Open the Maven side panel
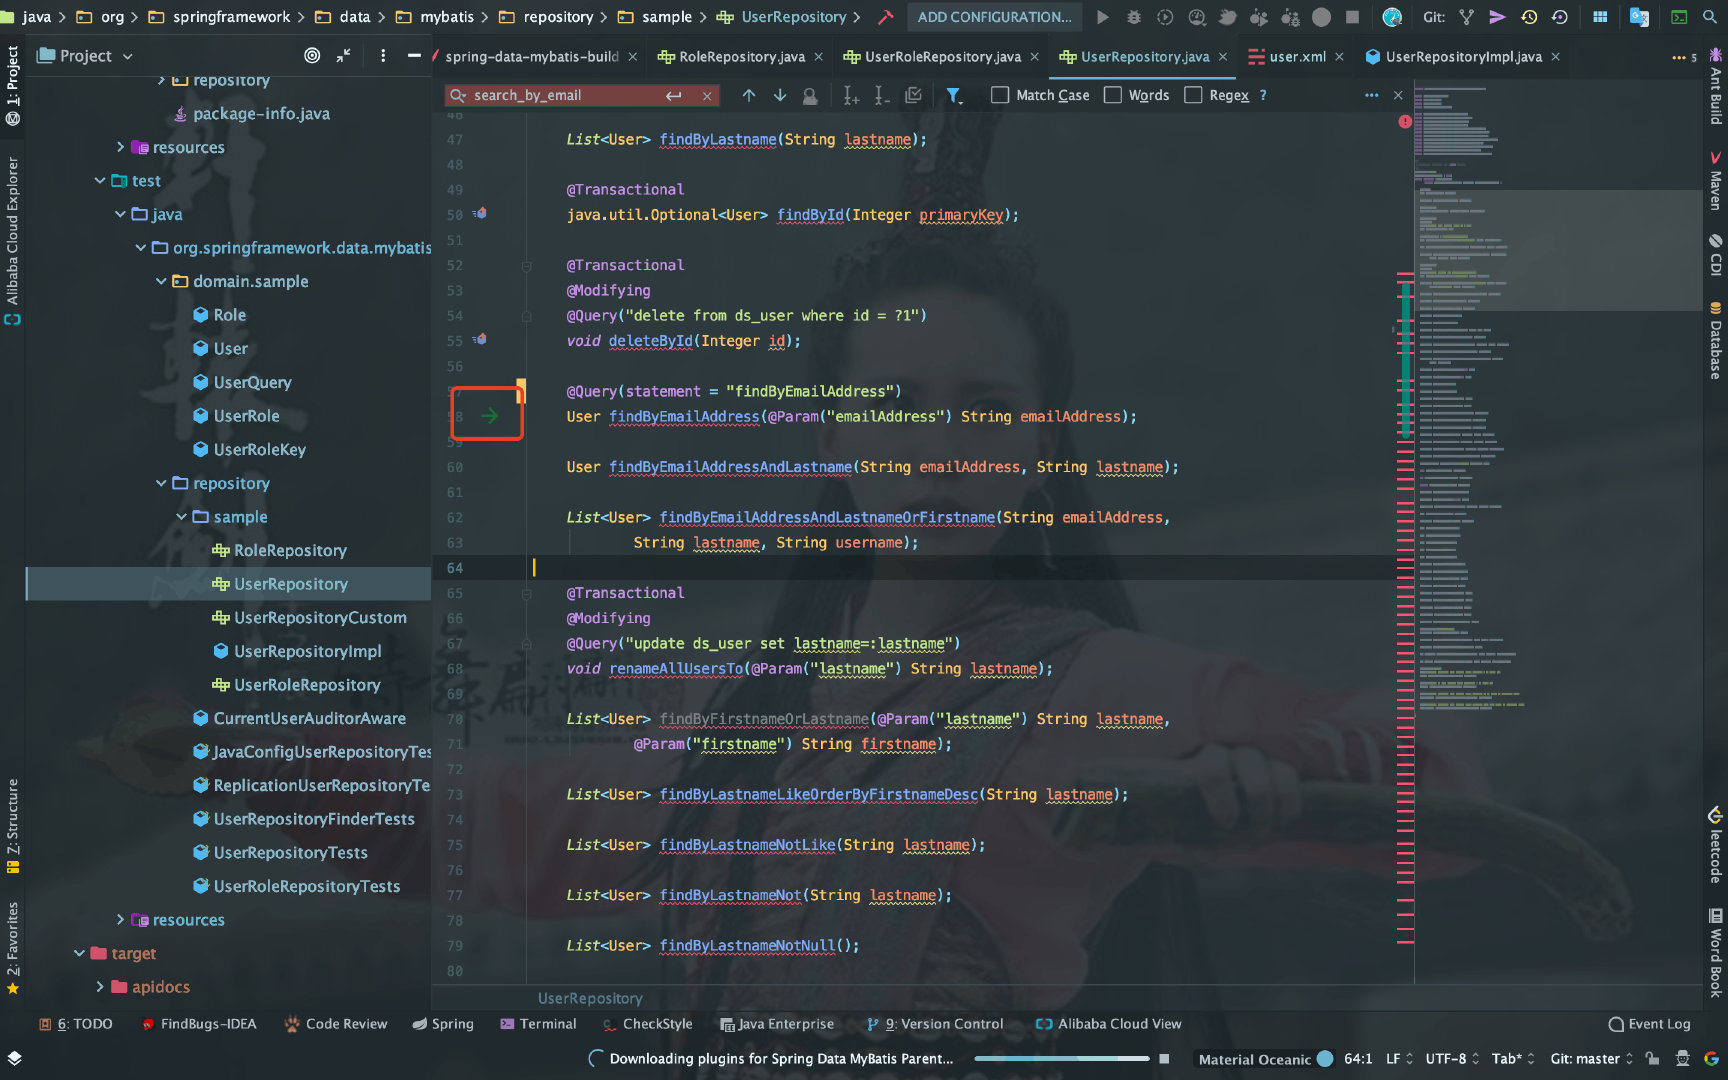This screenshot has height=1080, width=1728. coord(1715,180)
